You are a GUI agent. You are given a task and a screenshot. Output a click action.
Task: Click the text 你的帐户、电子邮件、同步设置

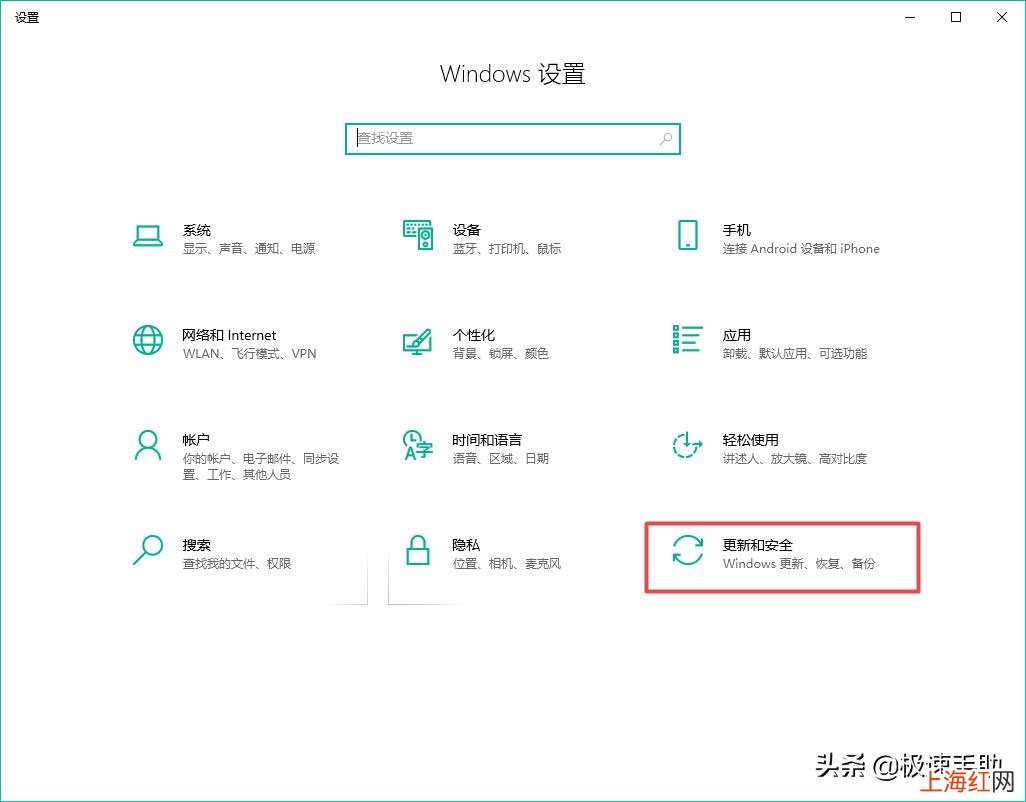(x=260, y=466)
